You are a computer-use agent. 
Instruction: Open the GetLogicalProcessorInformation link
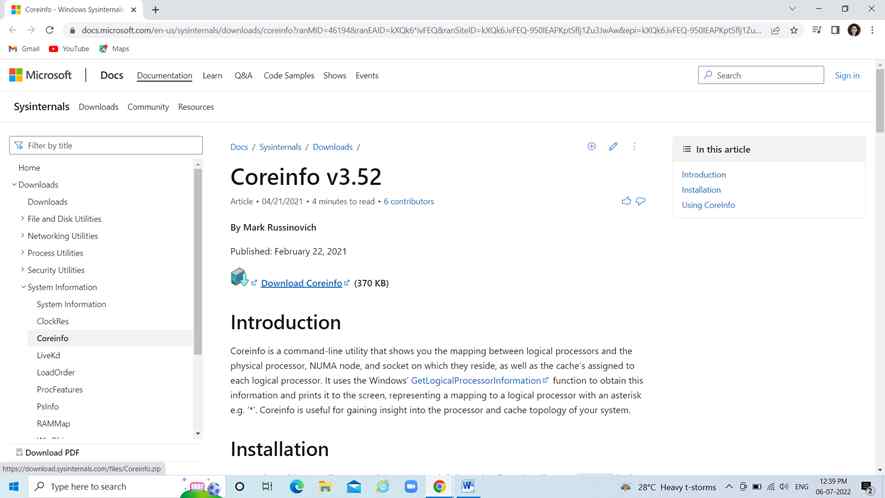476,381
